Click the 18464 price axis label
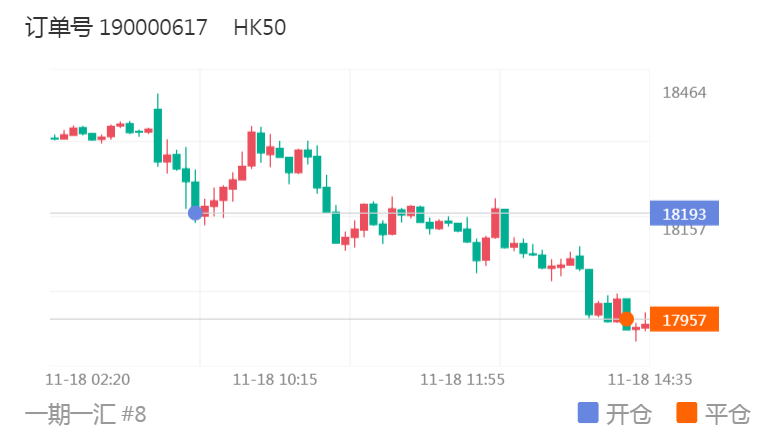Viewport: 775px width, 437px height. point(685,93)
